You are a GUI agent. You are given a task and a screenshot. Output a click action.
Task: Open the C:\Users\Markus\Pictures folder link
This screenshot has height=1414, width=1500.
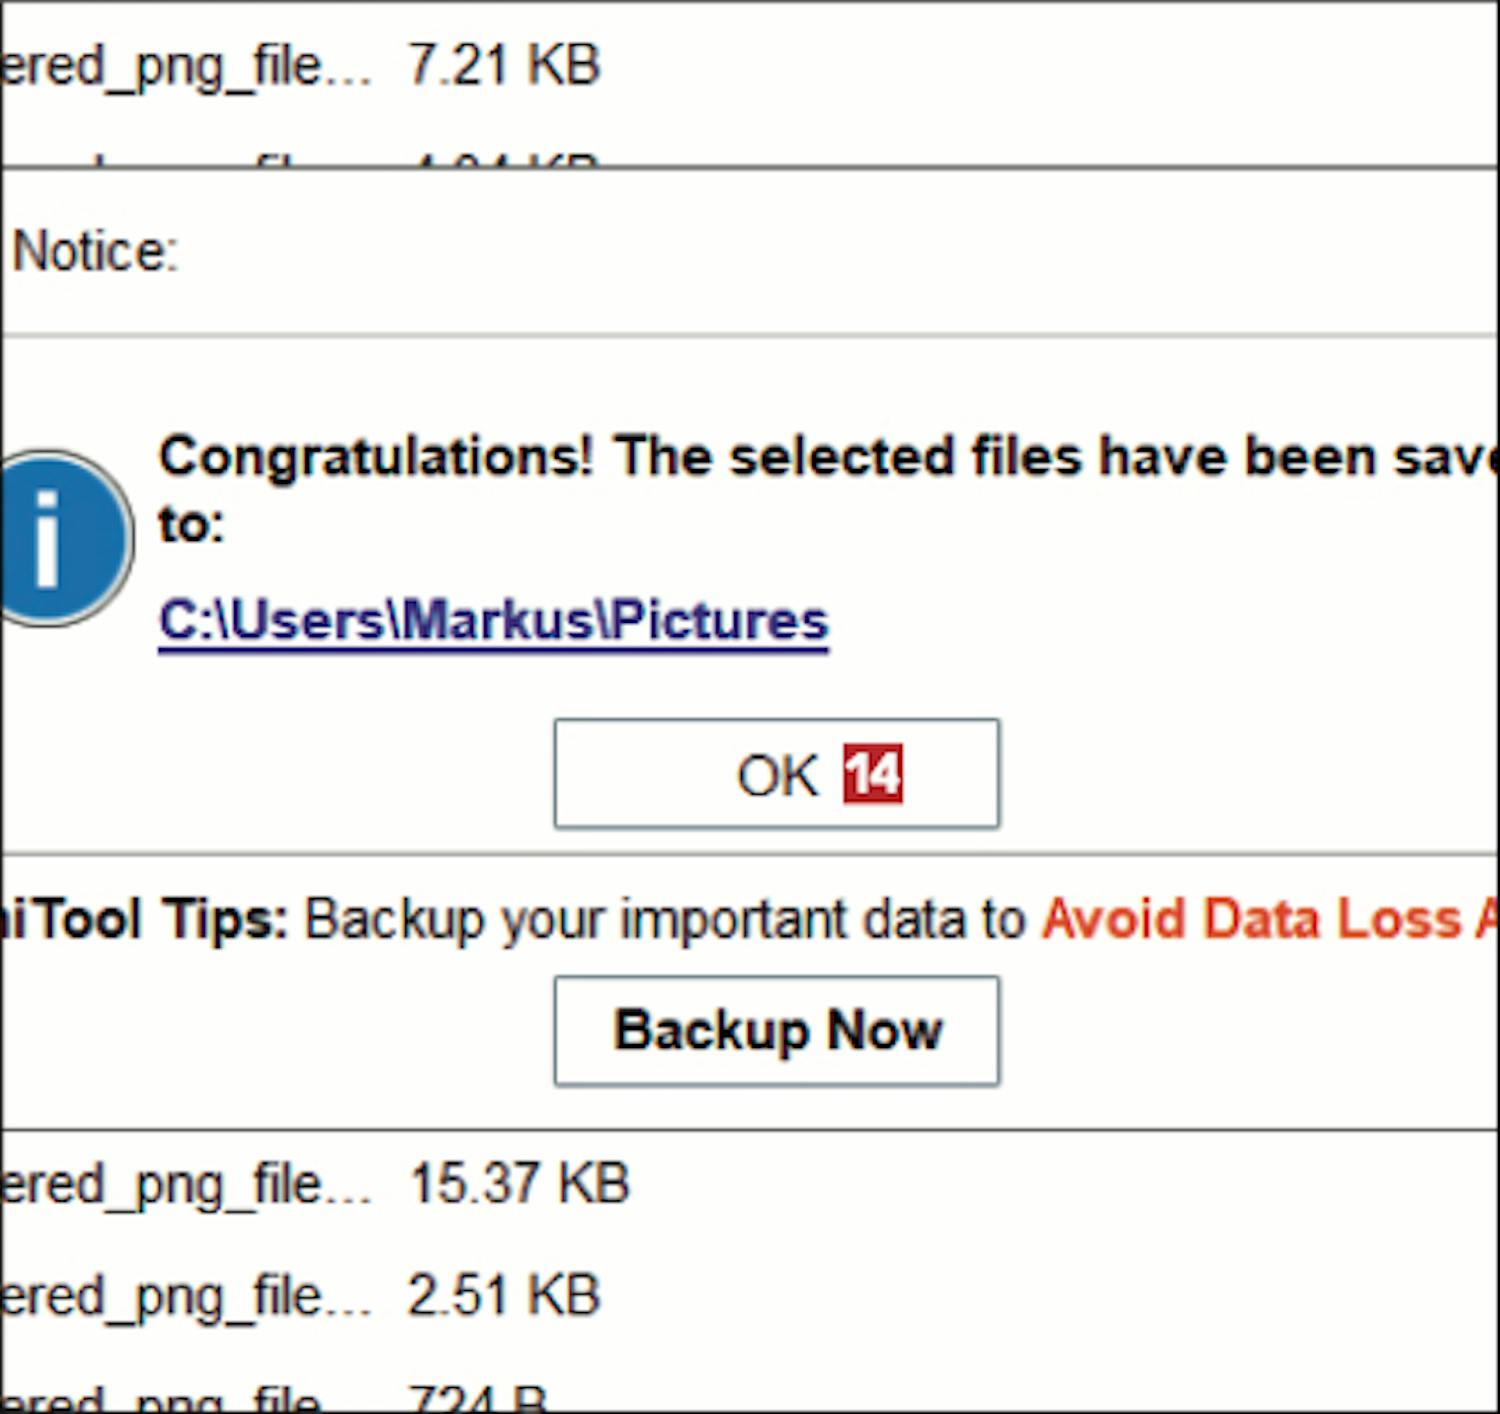click(x=493, y=621)
